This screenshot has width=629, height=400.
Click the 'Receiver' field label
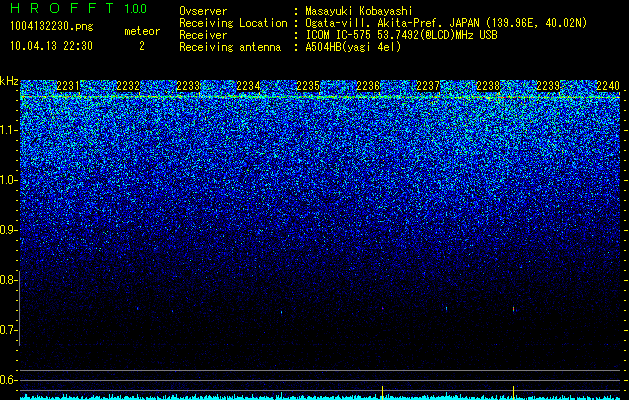[x=203, y=35]
